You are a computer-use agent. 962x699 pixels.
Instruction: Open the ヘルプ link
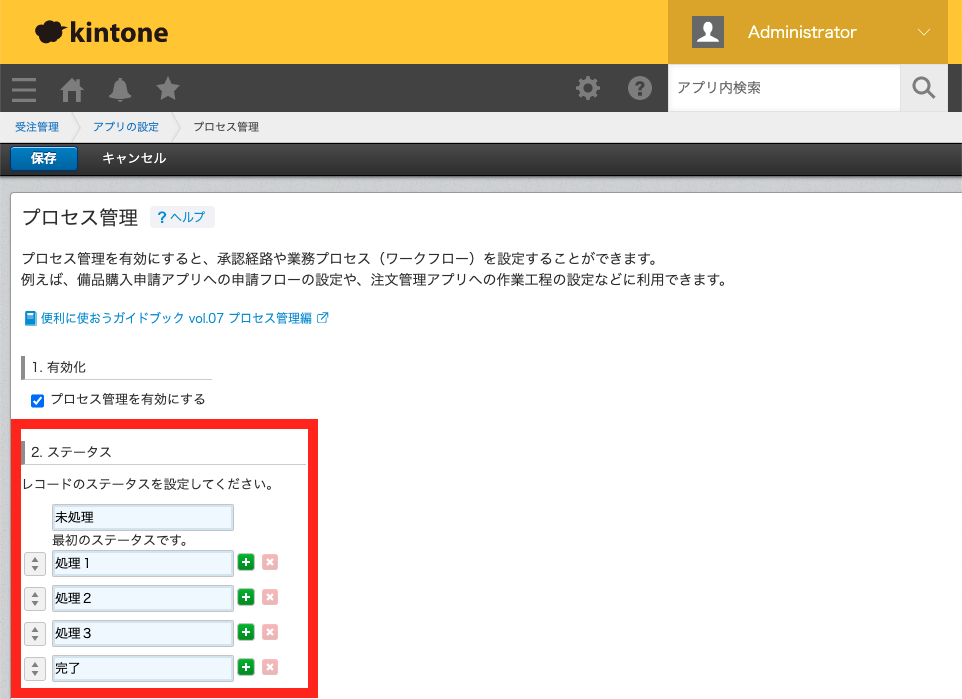(x=182, y=216)
